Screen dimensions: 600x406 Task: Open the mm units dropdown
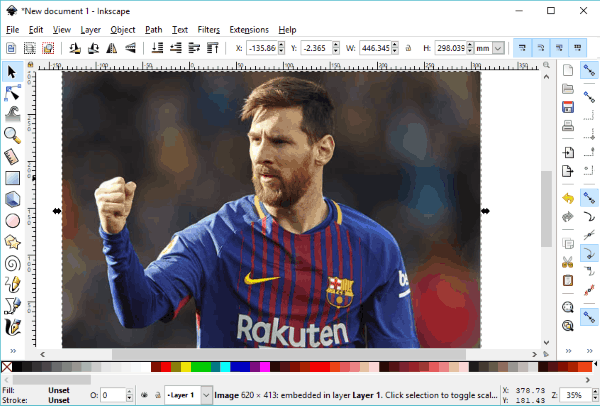click(x=490, y=47)
